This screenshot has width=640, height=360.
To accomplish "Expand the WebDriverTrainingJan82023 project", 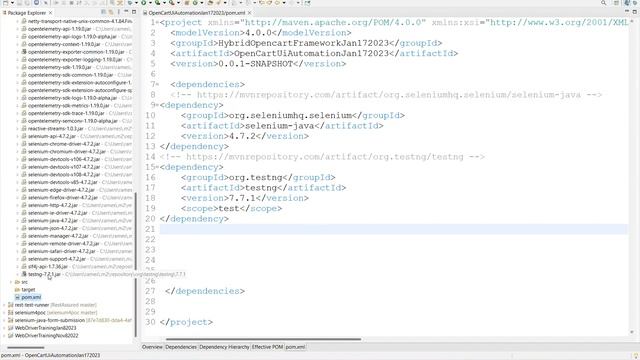I will (4, 328).
